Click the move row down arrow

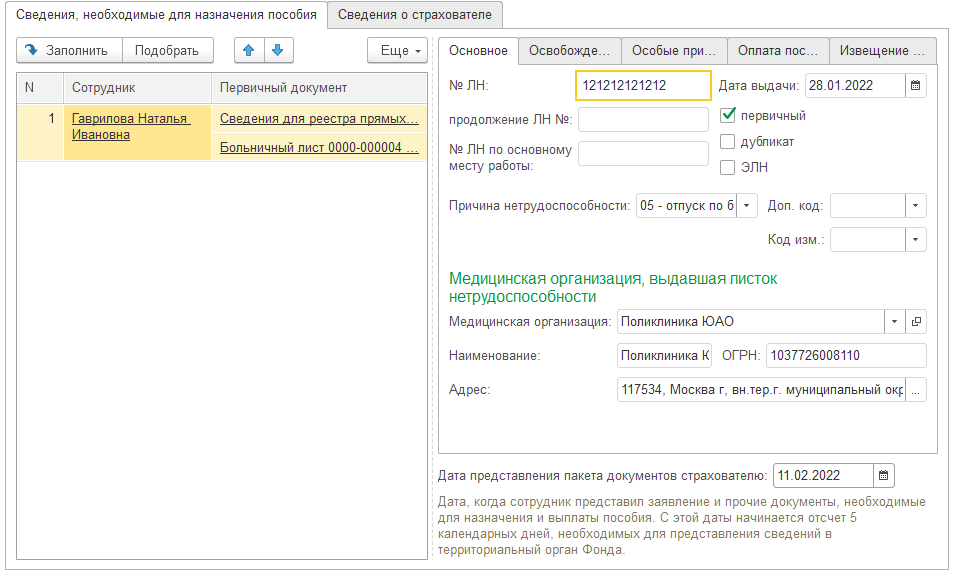point(277,51)
